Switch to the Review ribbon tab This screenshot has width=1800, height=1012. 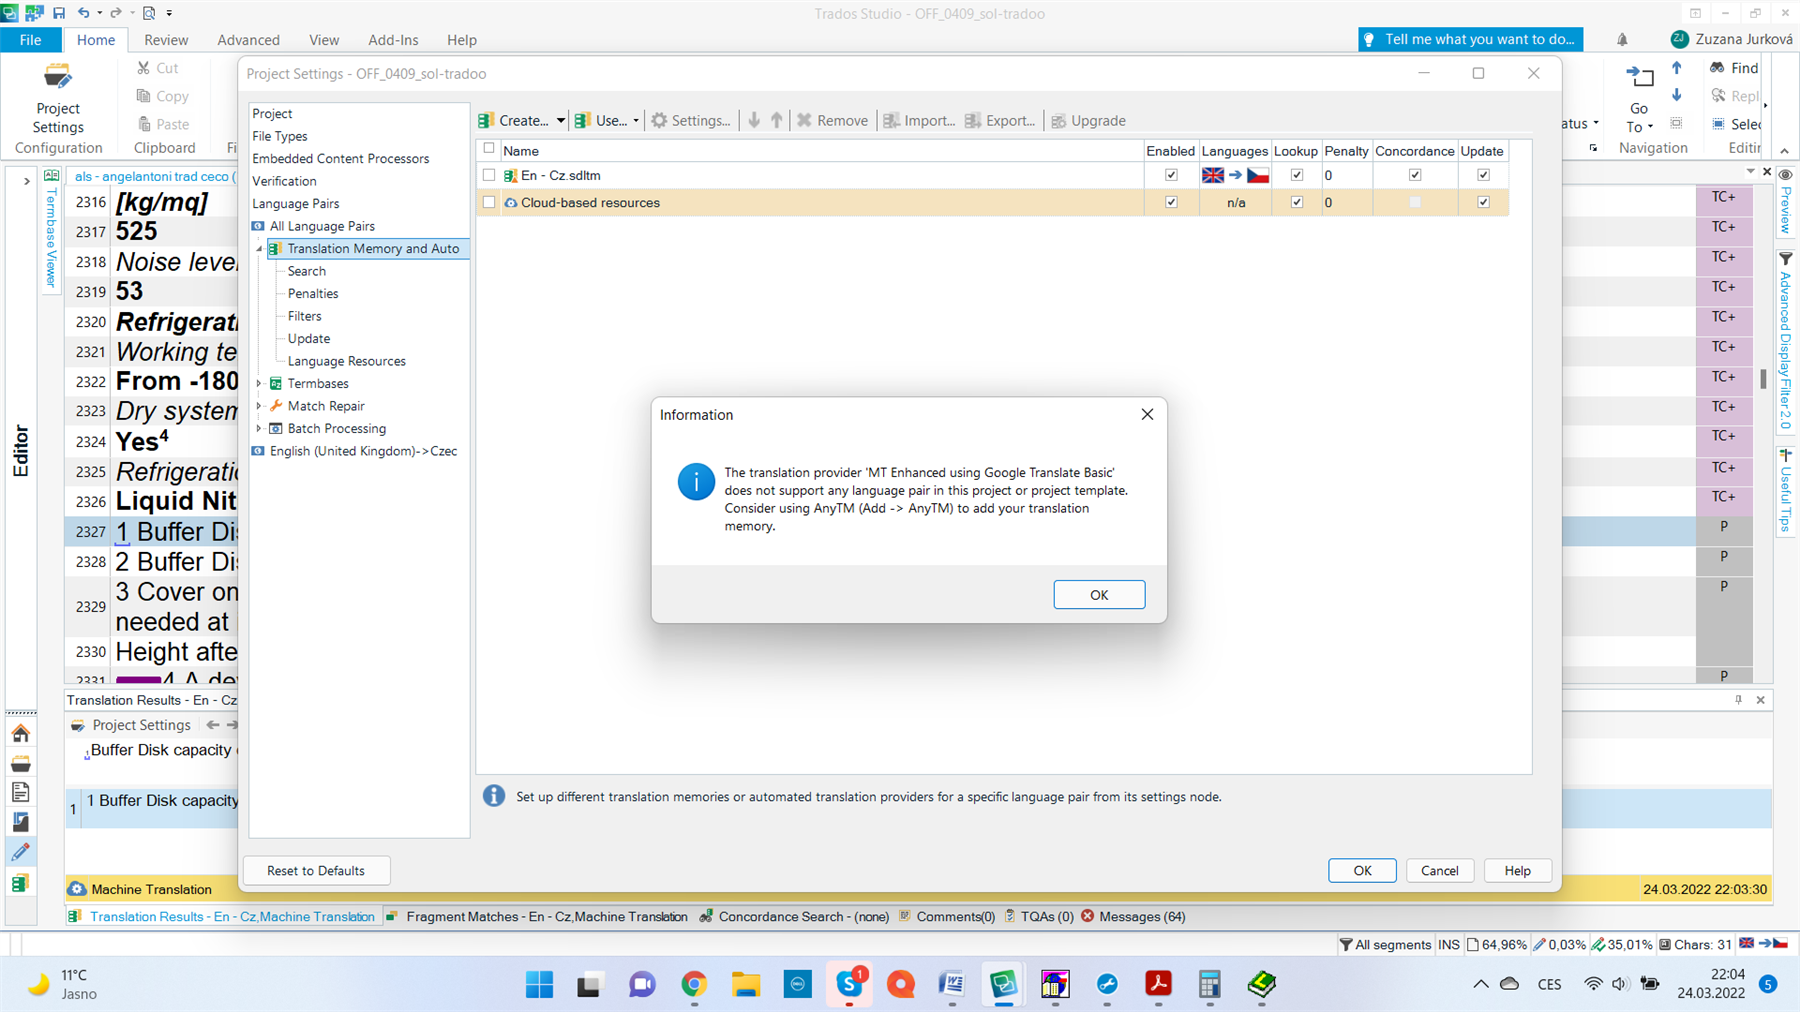[x=166, y=40]
